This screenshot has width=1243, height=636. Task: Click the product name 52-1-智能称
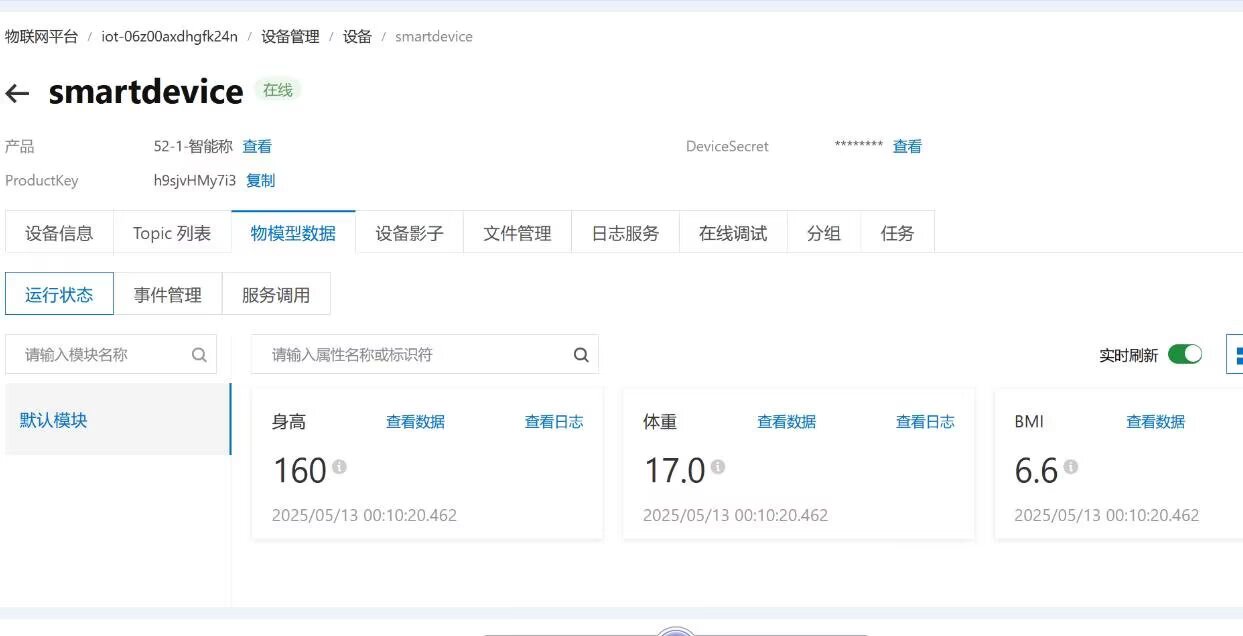(193, 146)
